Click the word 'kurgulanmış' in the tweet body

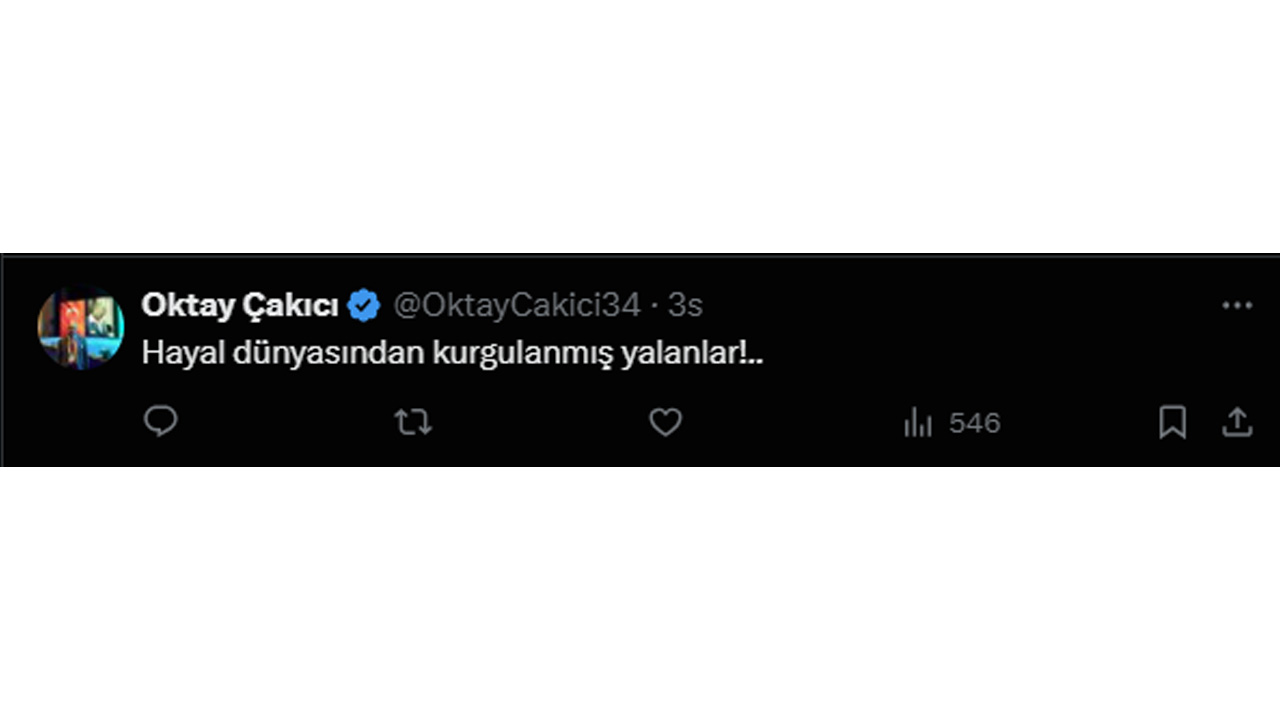pyautogui.click(x=523, y=355)
